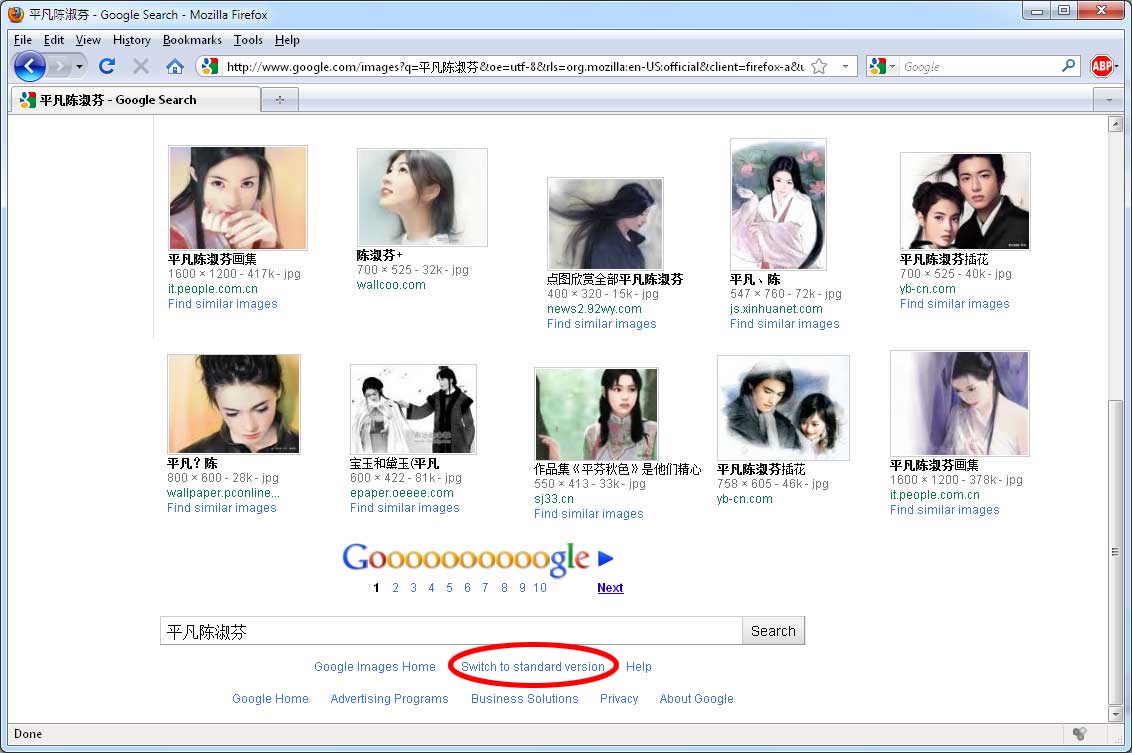Click the Google favicon in address bar

tap(209, 66)
